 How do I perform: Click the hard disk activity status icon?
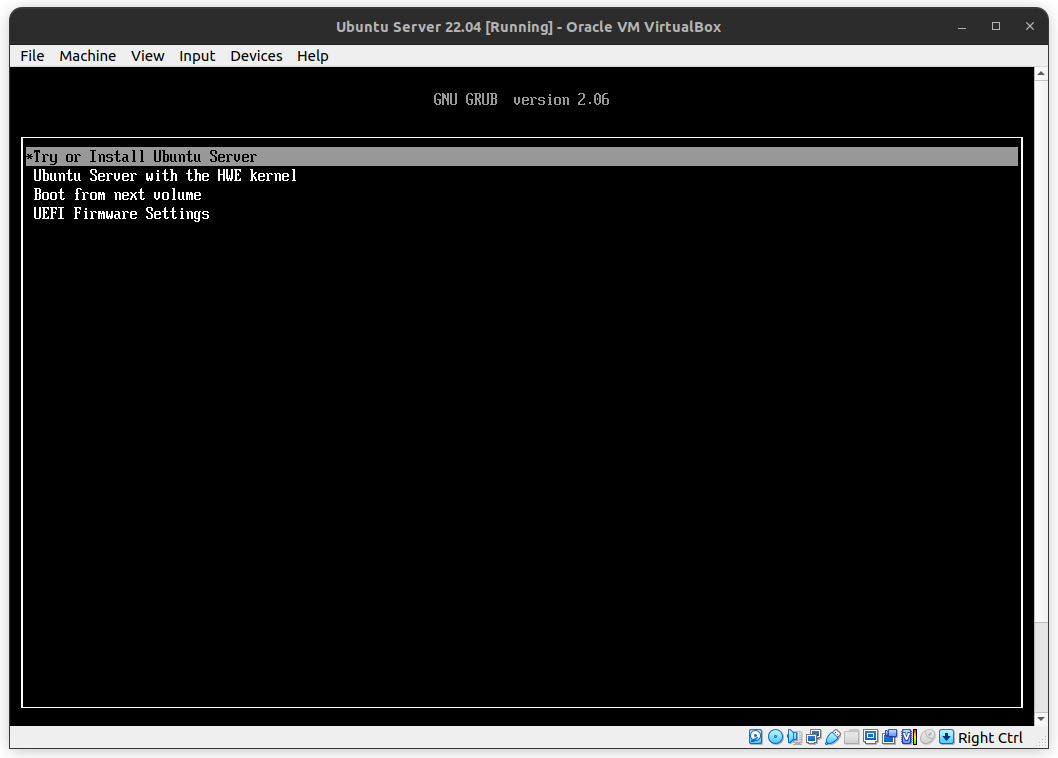point(756,737)
